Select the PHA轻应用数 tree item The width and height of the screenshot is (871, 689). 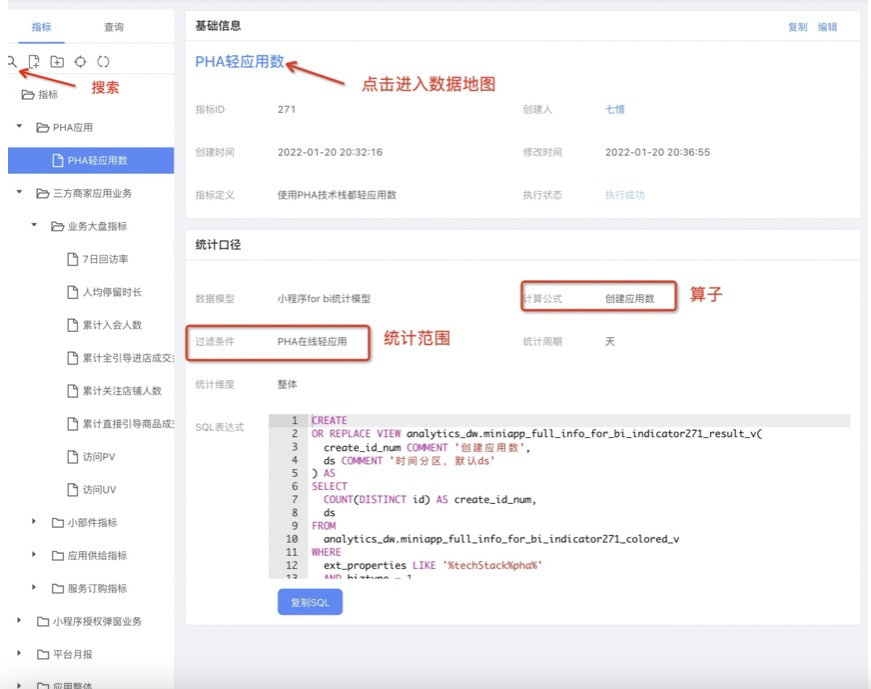(x=91, y=161)
